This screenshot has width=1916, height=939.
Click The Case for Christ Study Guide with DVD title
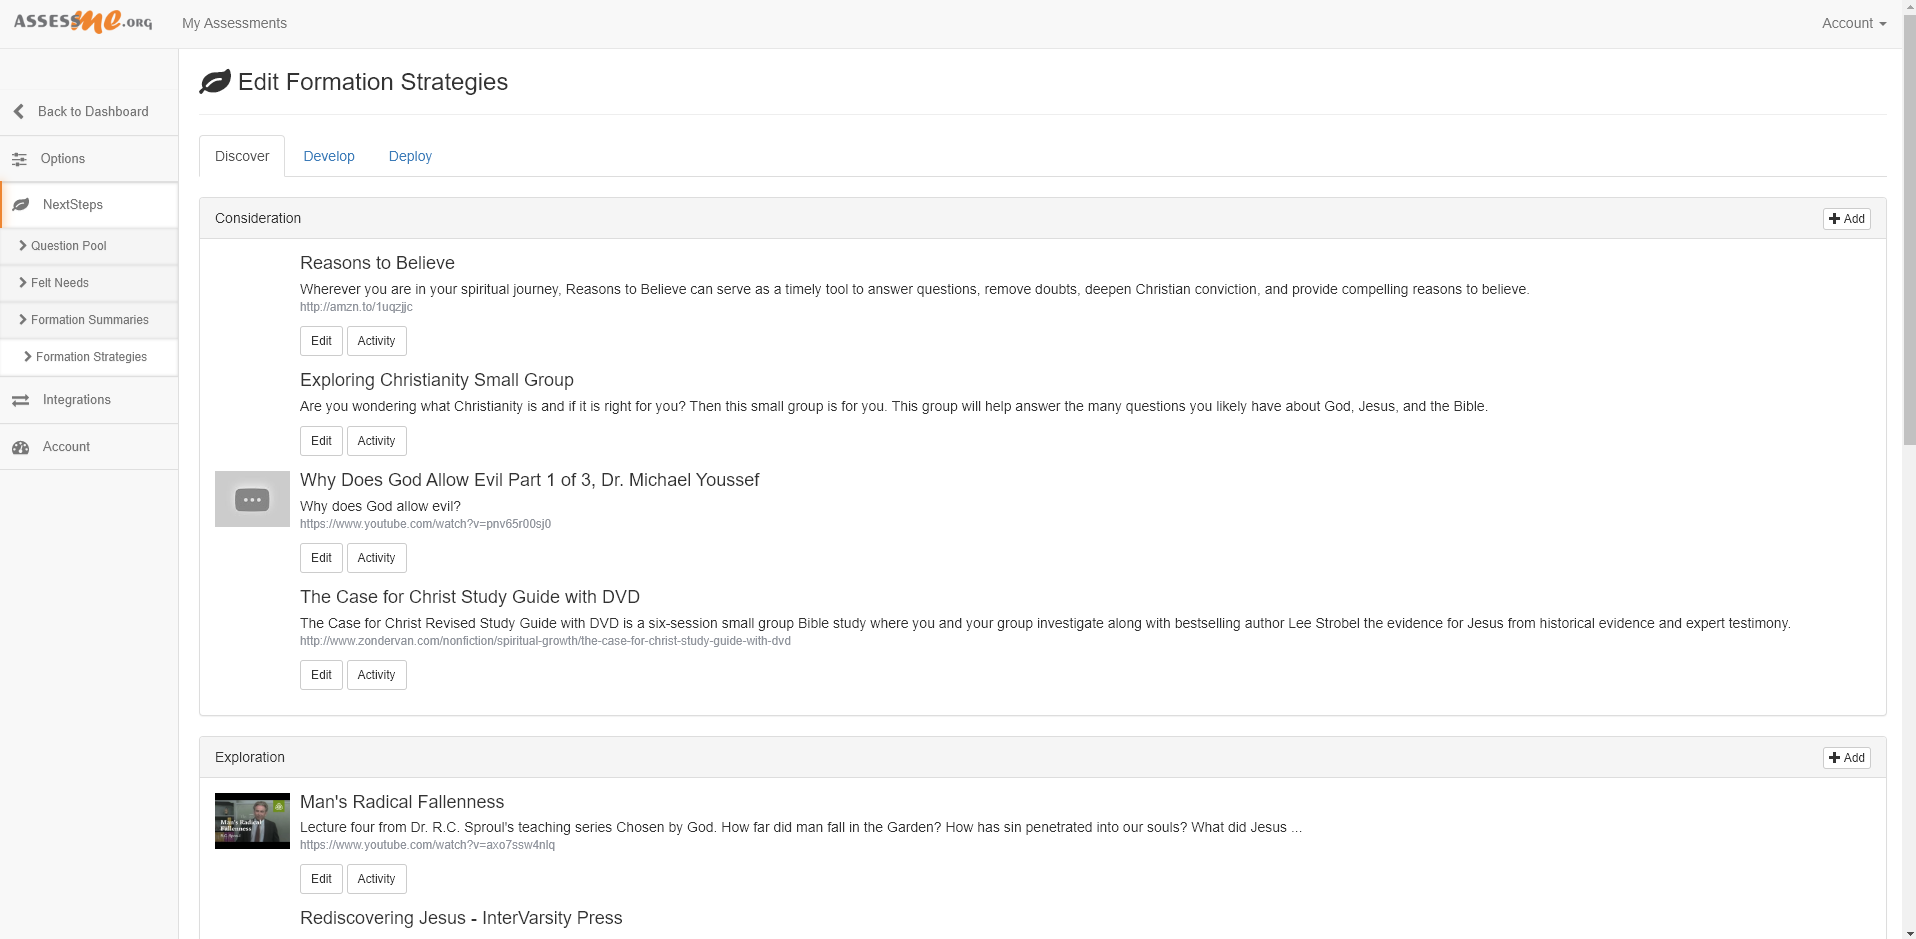[470, 597]
